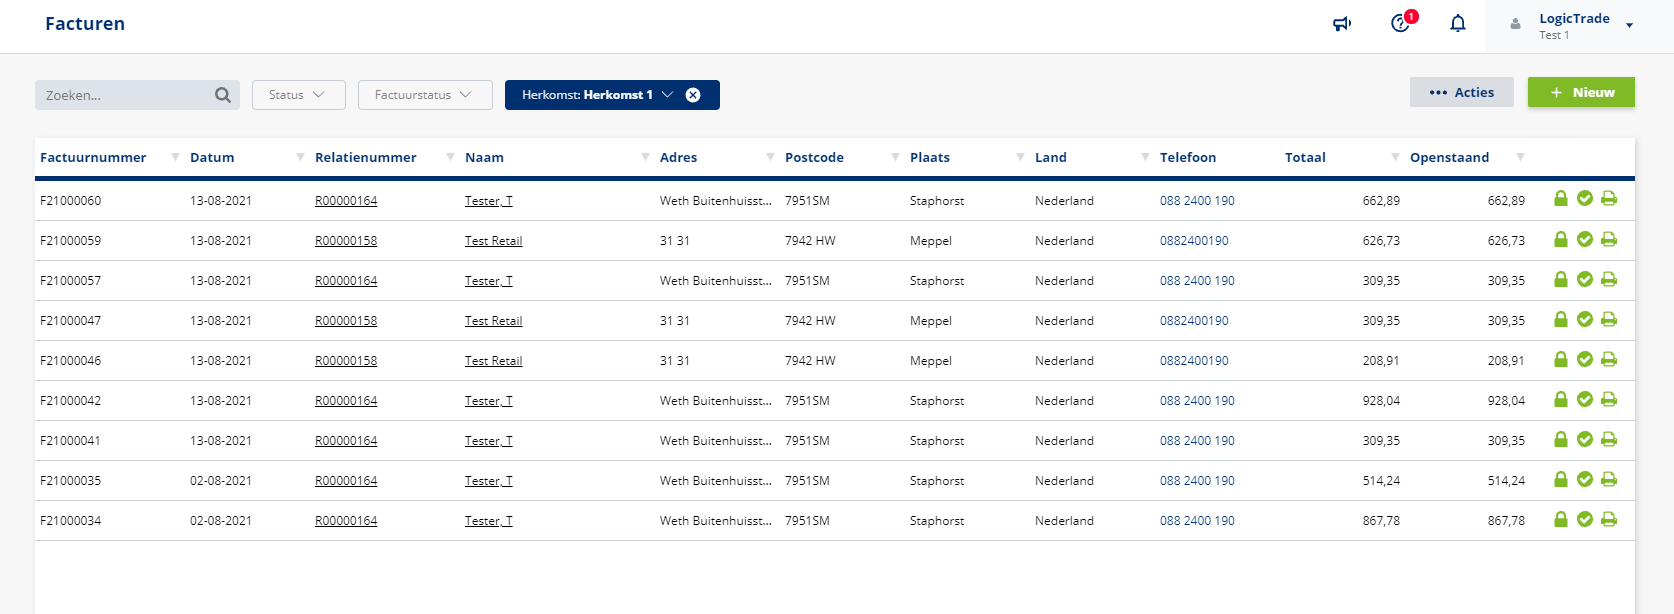Click the green checkmark icon for F21000059
Screen dimensions: 1674x614
[1585, 239]
